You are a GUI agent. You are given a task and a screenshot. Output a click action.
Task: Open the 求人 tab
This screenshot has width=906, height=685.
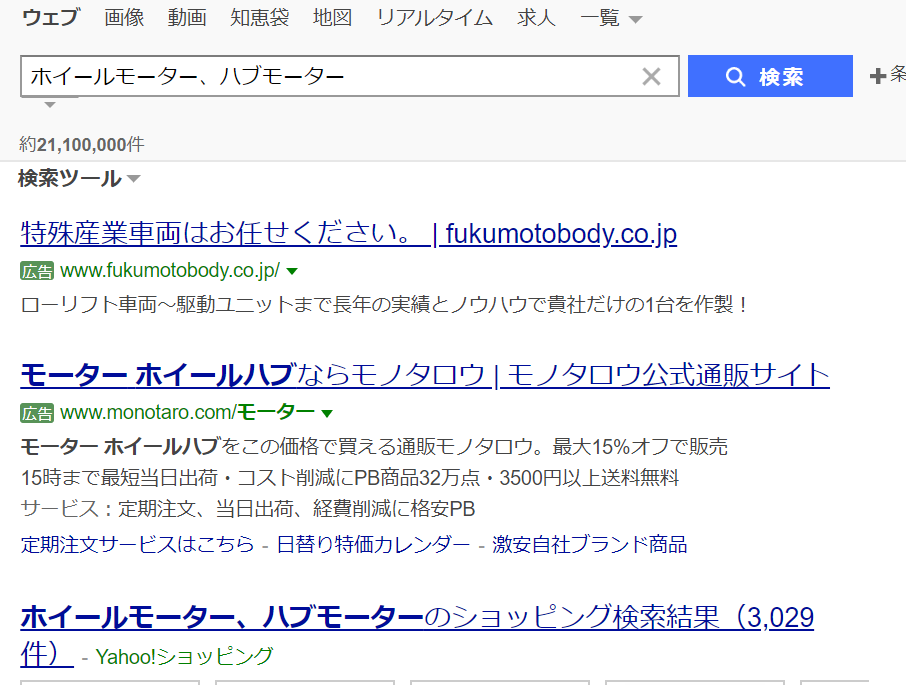coord(536,17)
